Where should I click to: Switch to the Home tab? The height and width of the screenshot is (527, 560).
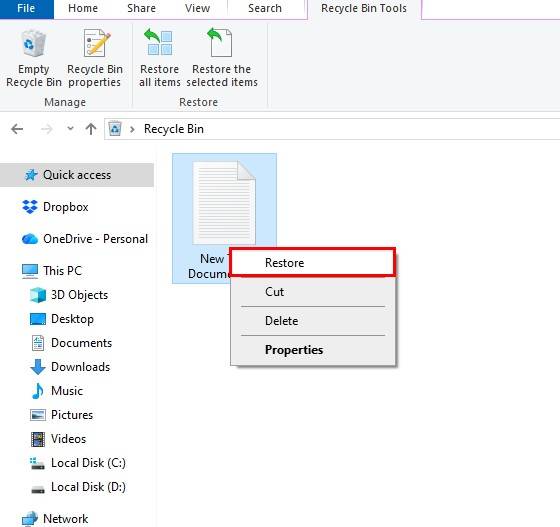click(x=83, y=9)
